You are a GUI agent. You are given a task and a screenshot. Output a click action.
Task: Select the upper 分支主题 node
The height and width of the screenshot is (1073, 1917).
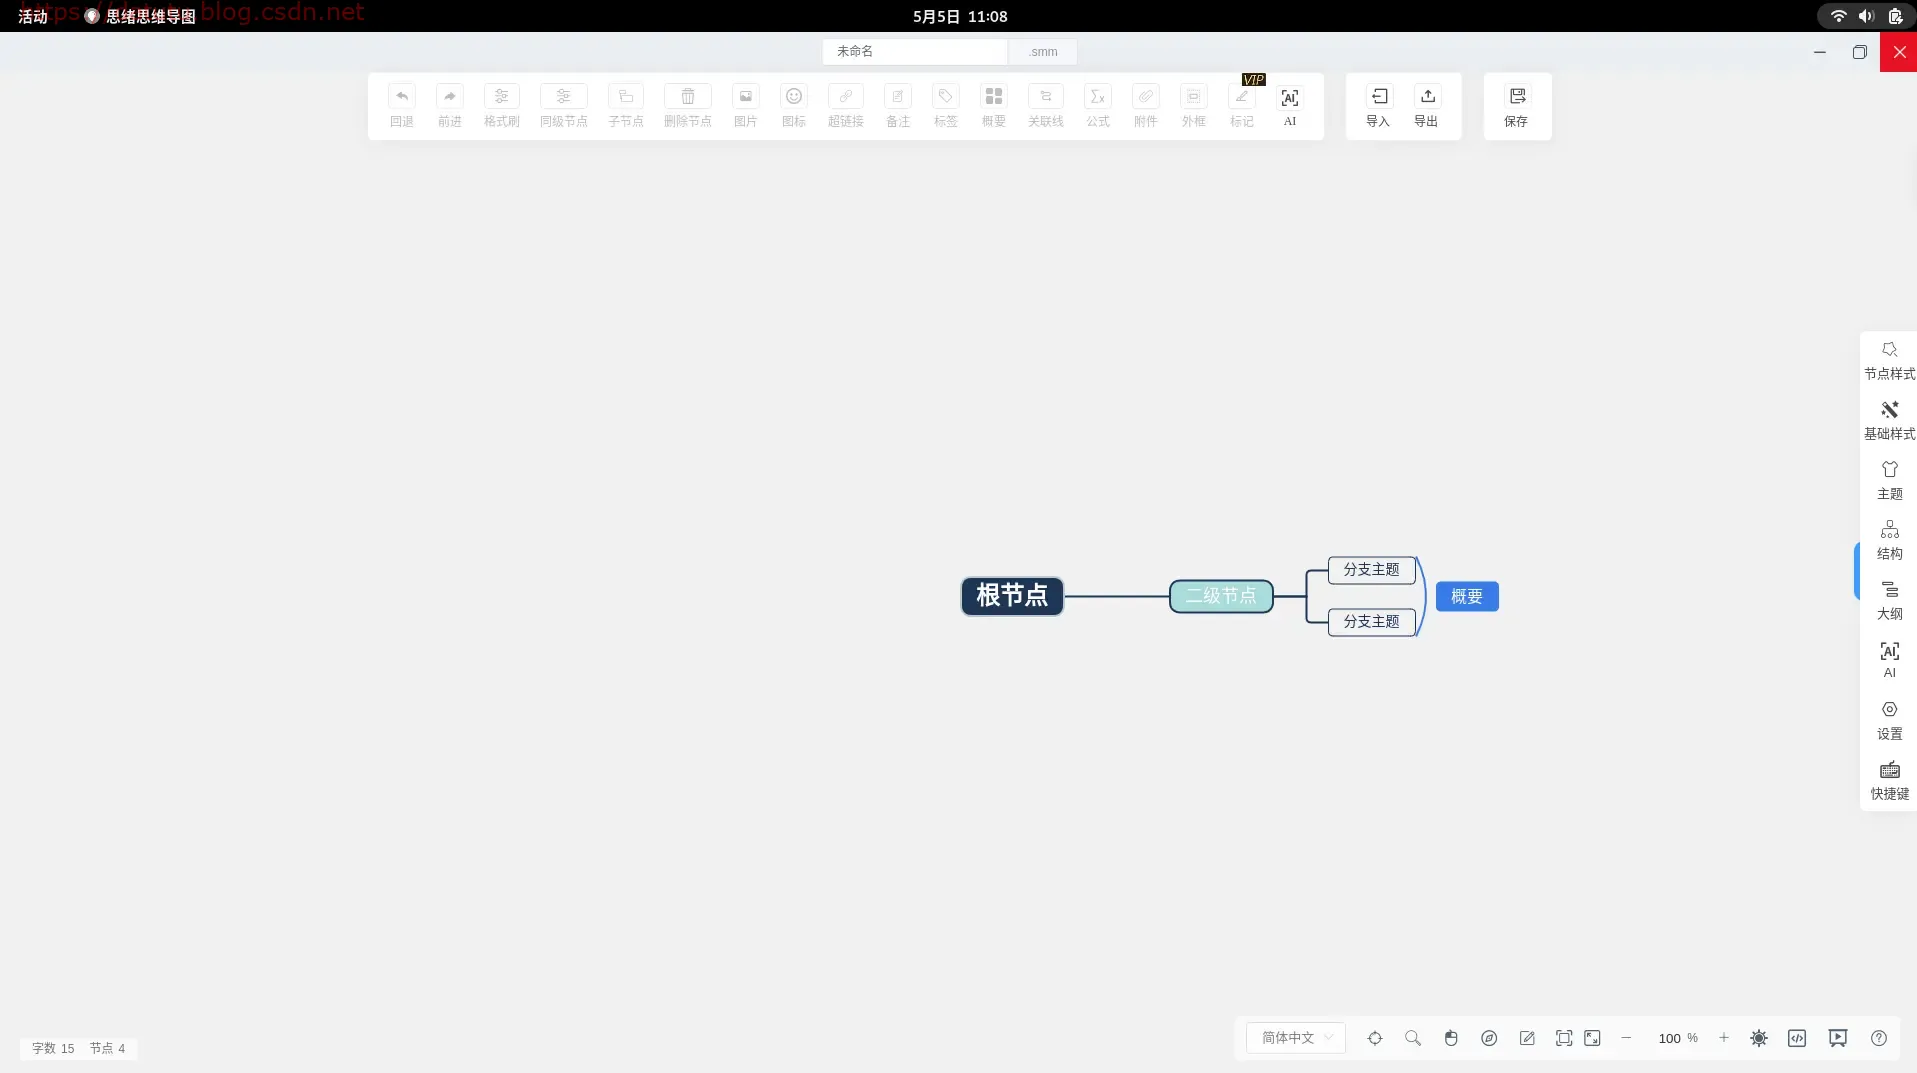[x=1371, y=570]
